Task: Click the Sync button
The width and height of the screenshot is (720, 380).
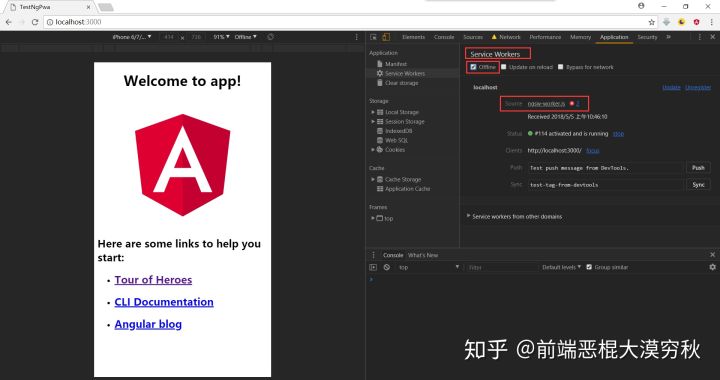Action: click(x=698, y=184)
